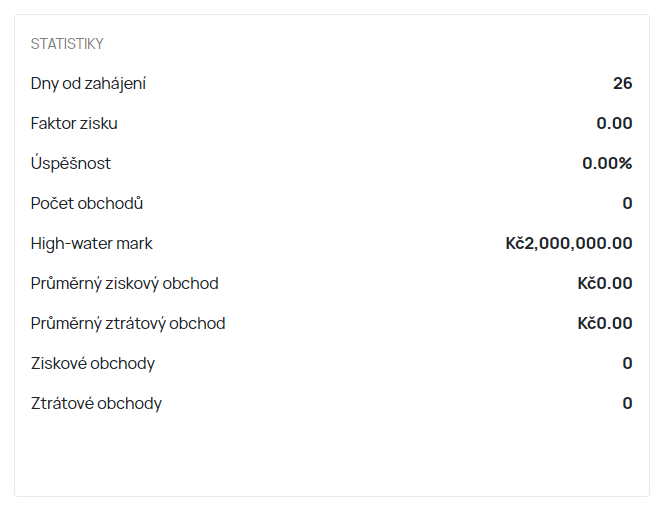
Task: Click the Ziskové obchody value 0
Action: [x=627, y=363]
